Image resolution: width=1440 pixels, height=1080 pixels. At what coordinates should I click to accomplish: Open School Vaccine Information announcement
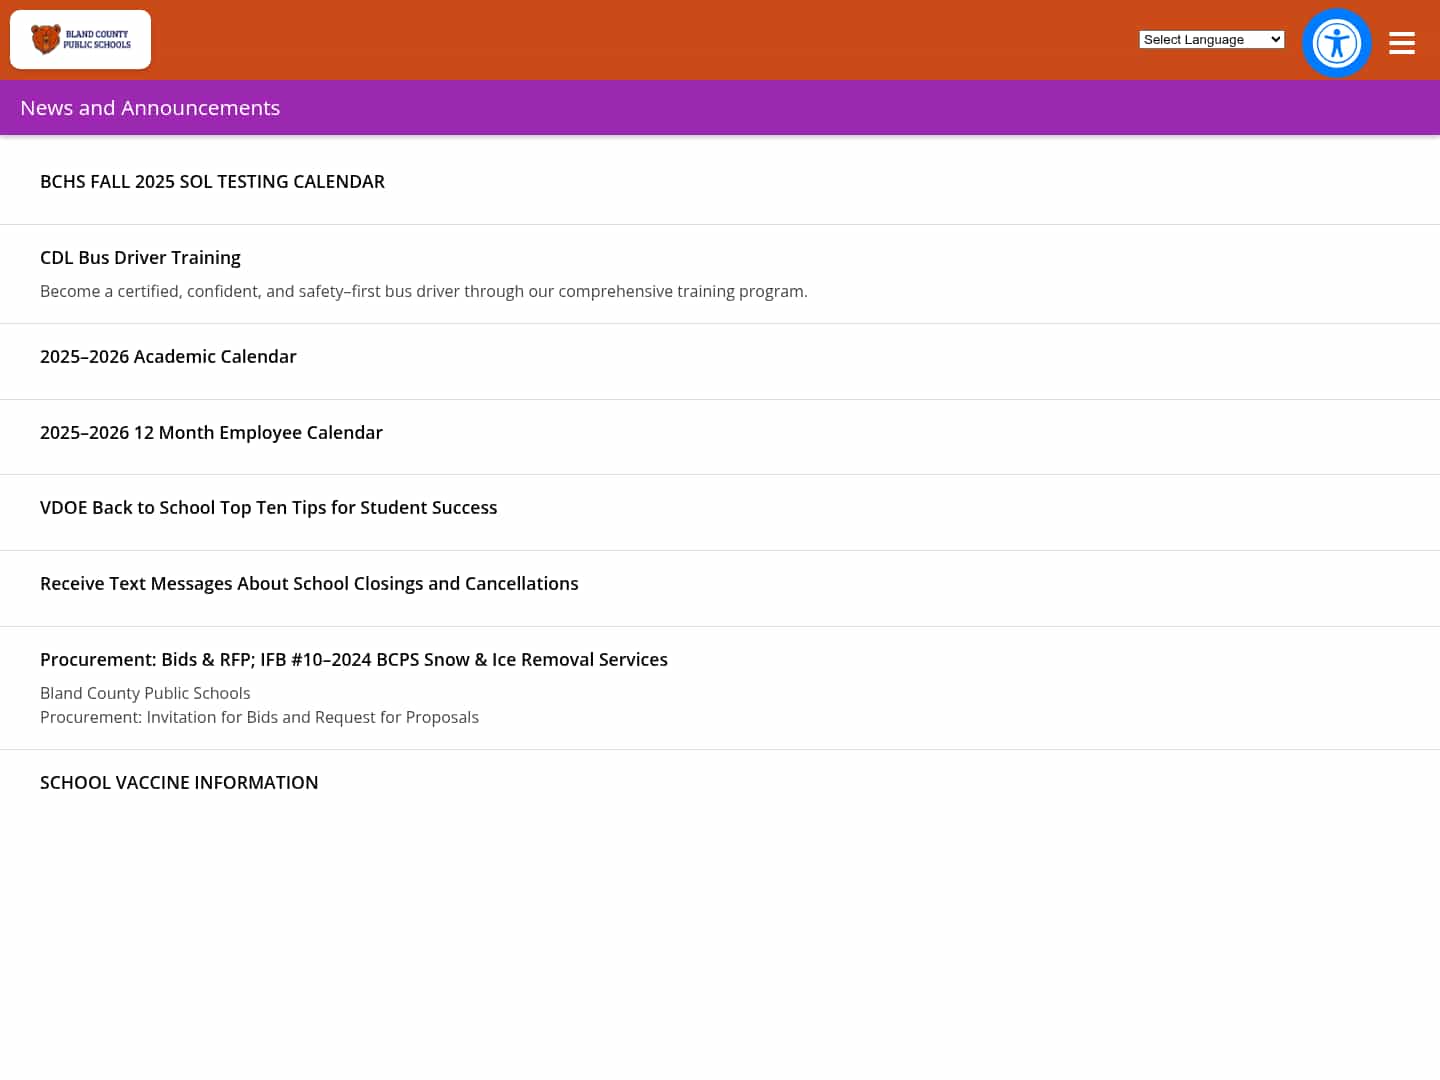179,783
